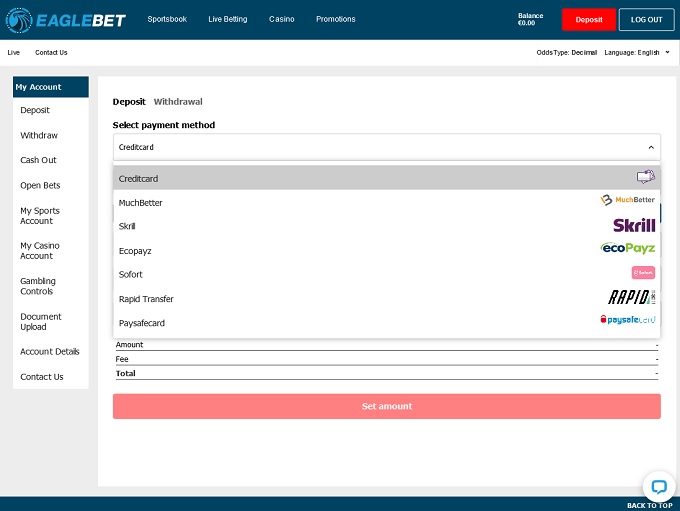Click the EagleBet logo
Image resolution: width=680 pixels, height=511 pixels.
[x=66, y=19]
